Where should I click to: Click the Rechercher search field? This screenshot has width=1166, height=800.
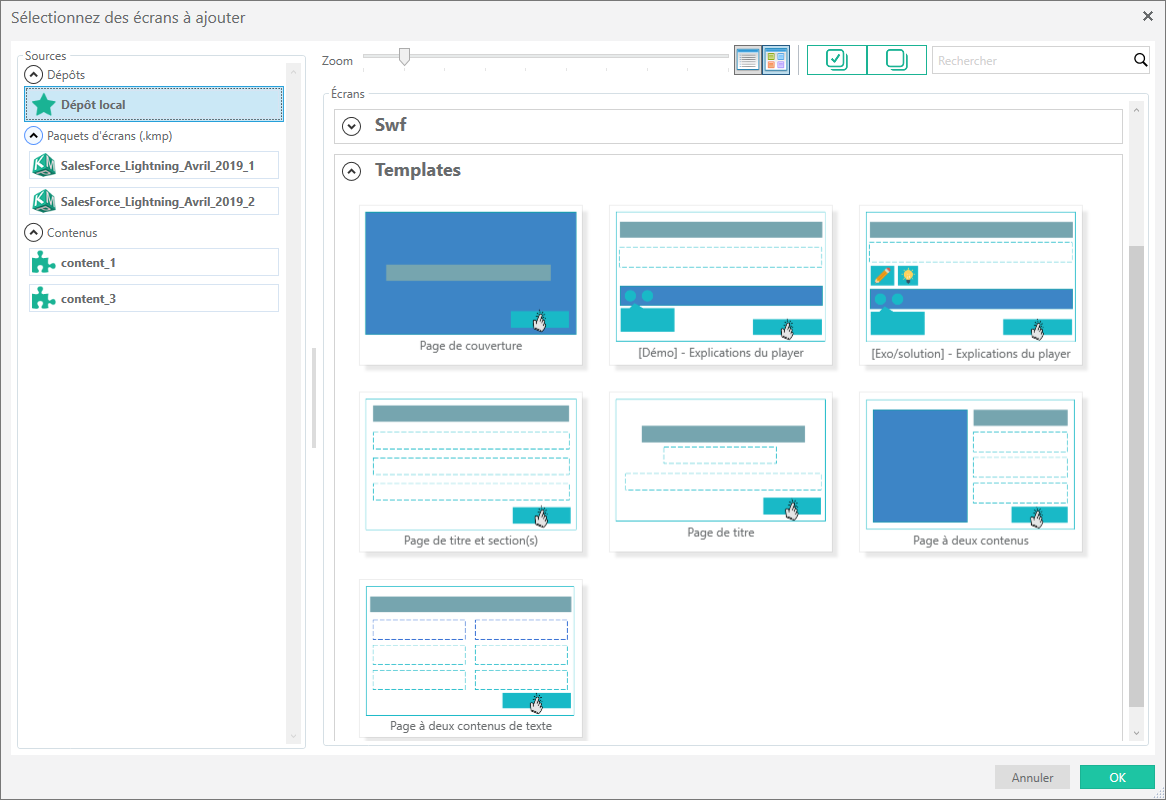point(1030,61)
